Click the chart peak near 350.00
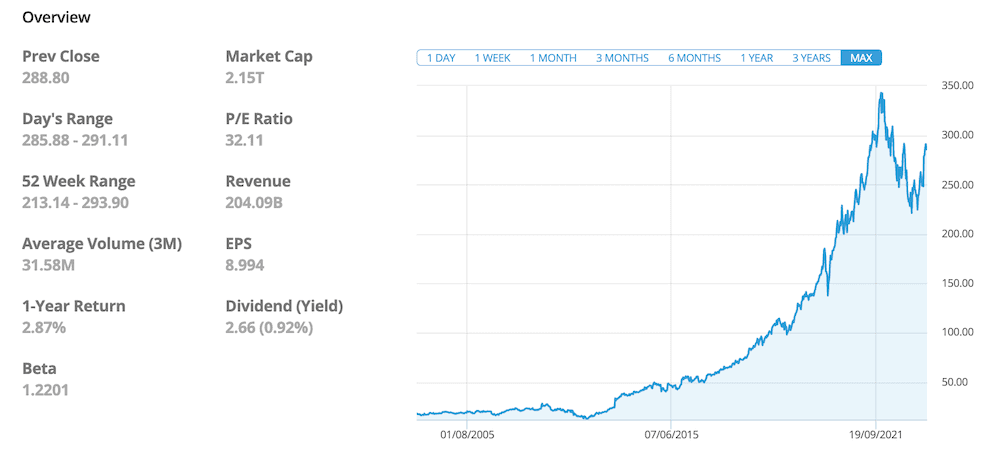Viewport: 1000px width, 456px height. pyautogui.click(x=880, y=93)
